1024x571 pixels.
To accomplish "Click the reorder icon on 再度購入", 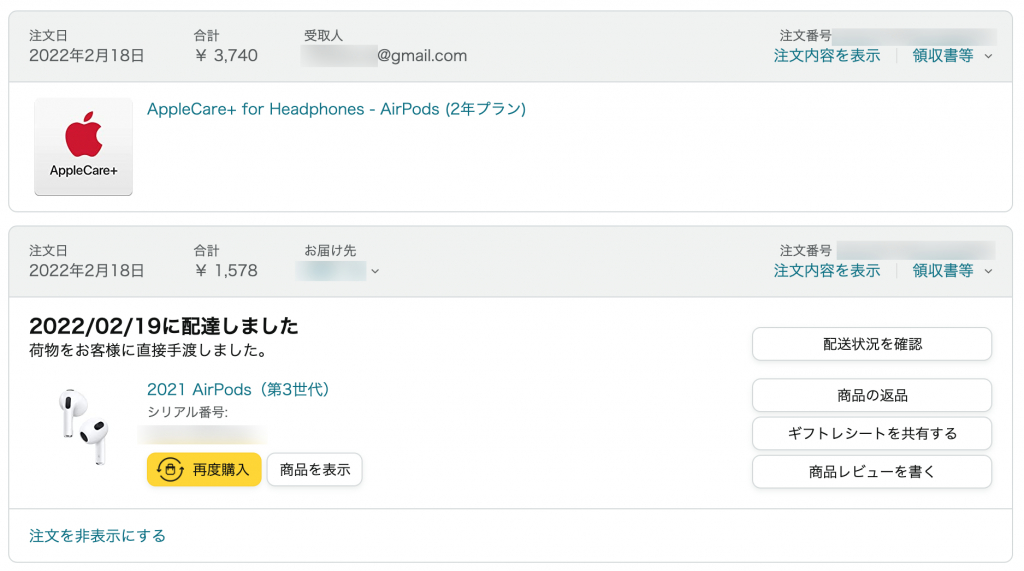I will tap(170, 469).
